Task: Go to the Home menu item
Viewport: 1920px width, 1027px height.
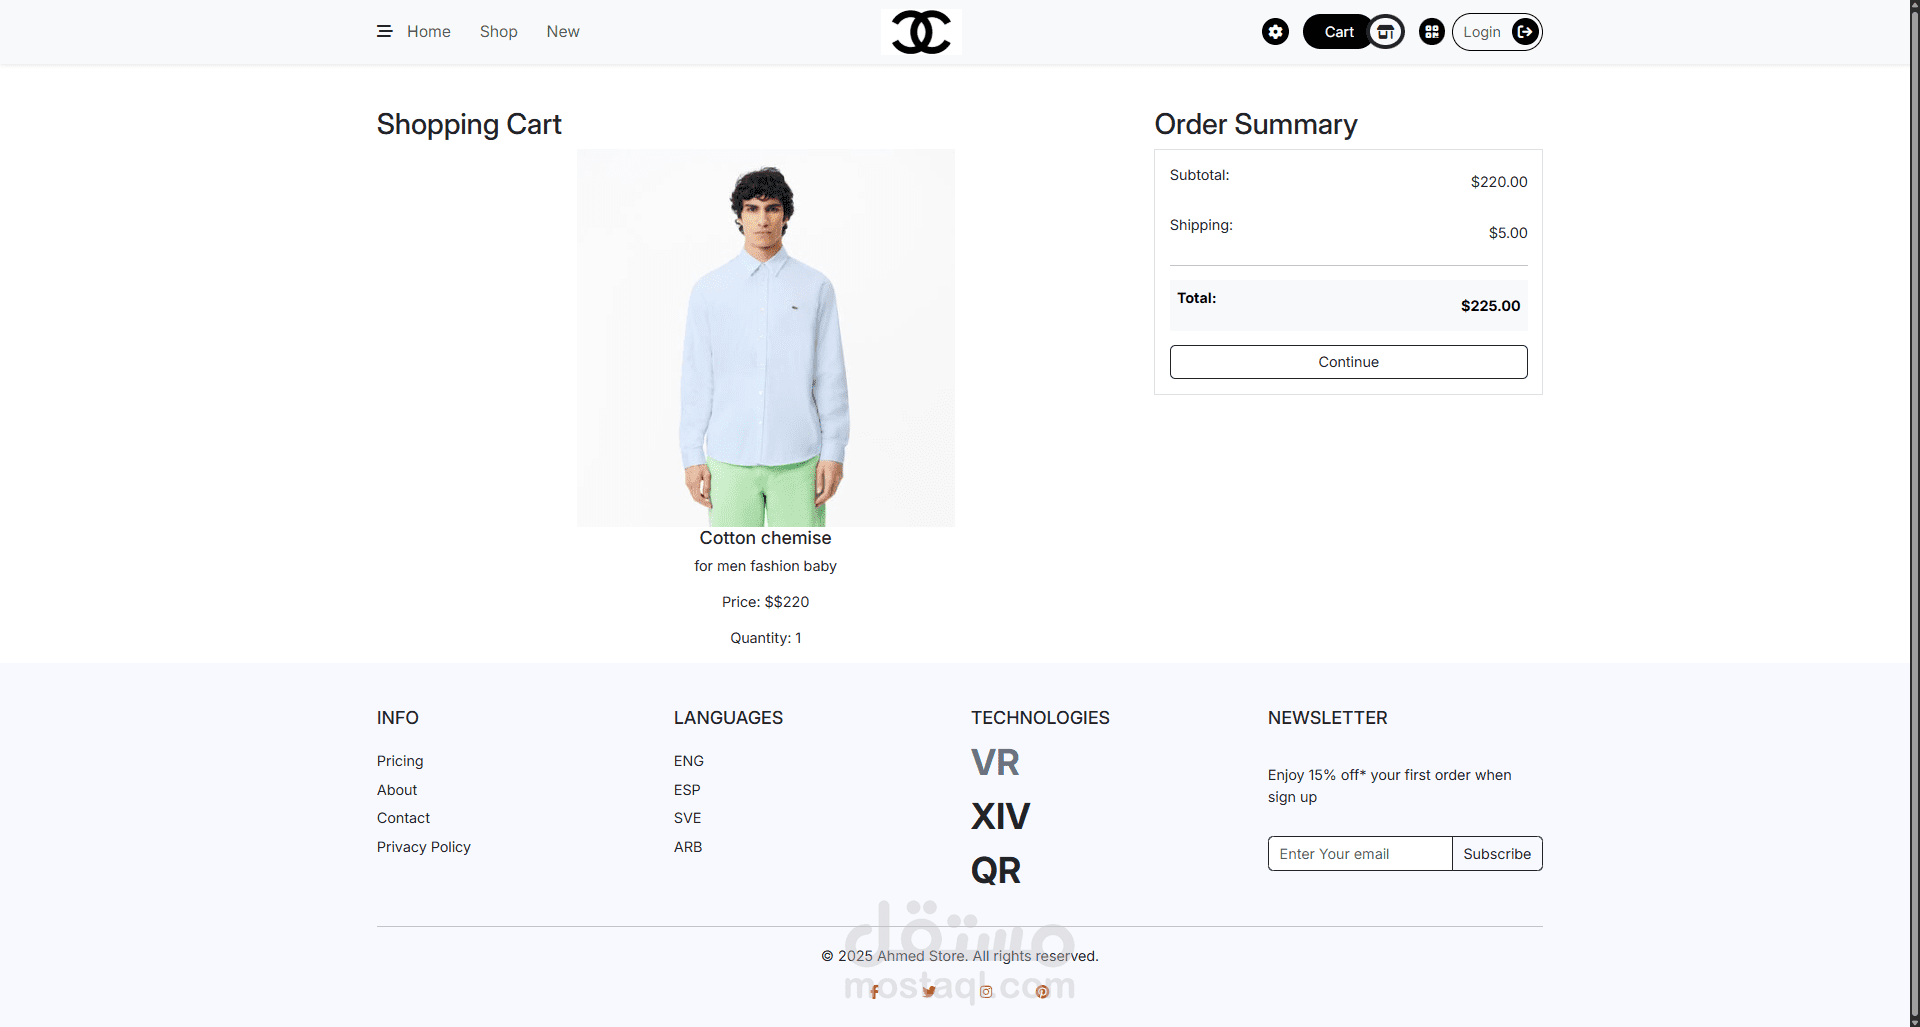Action: [428, 32]
